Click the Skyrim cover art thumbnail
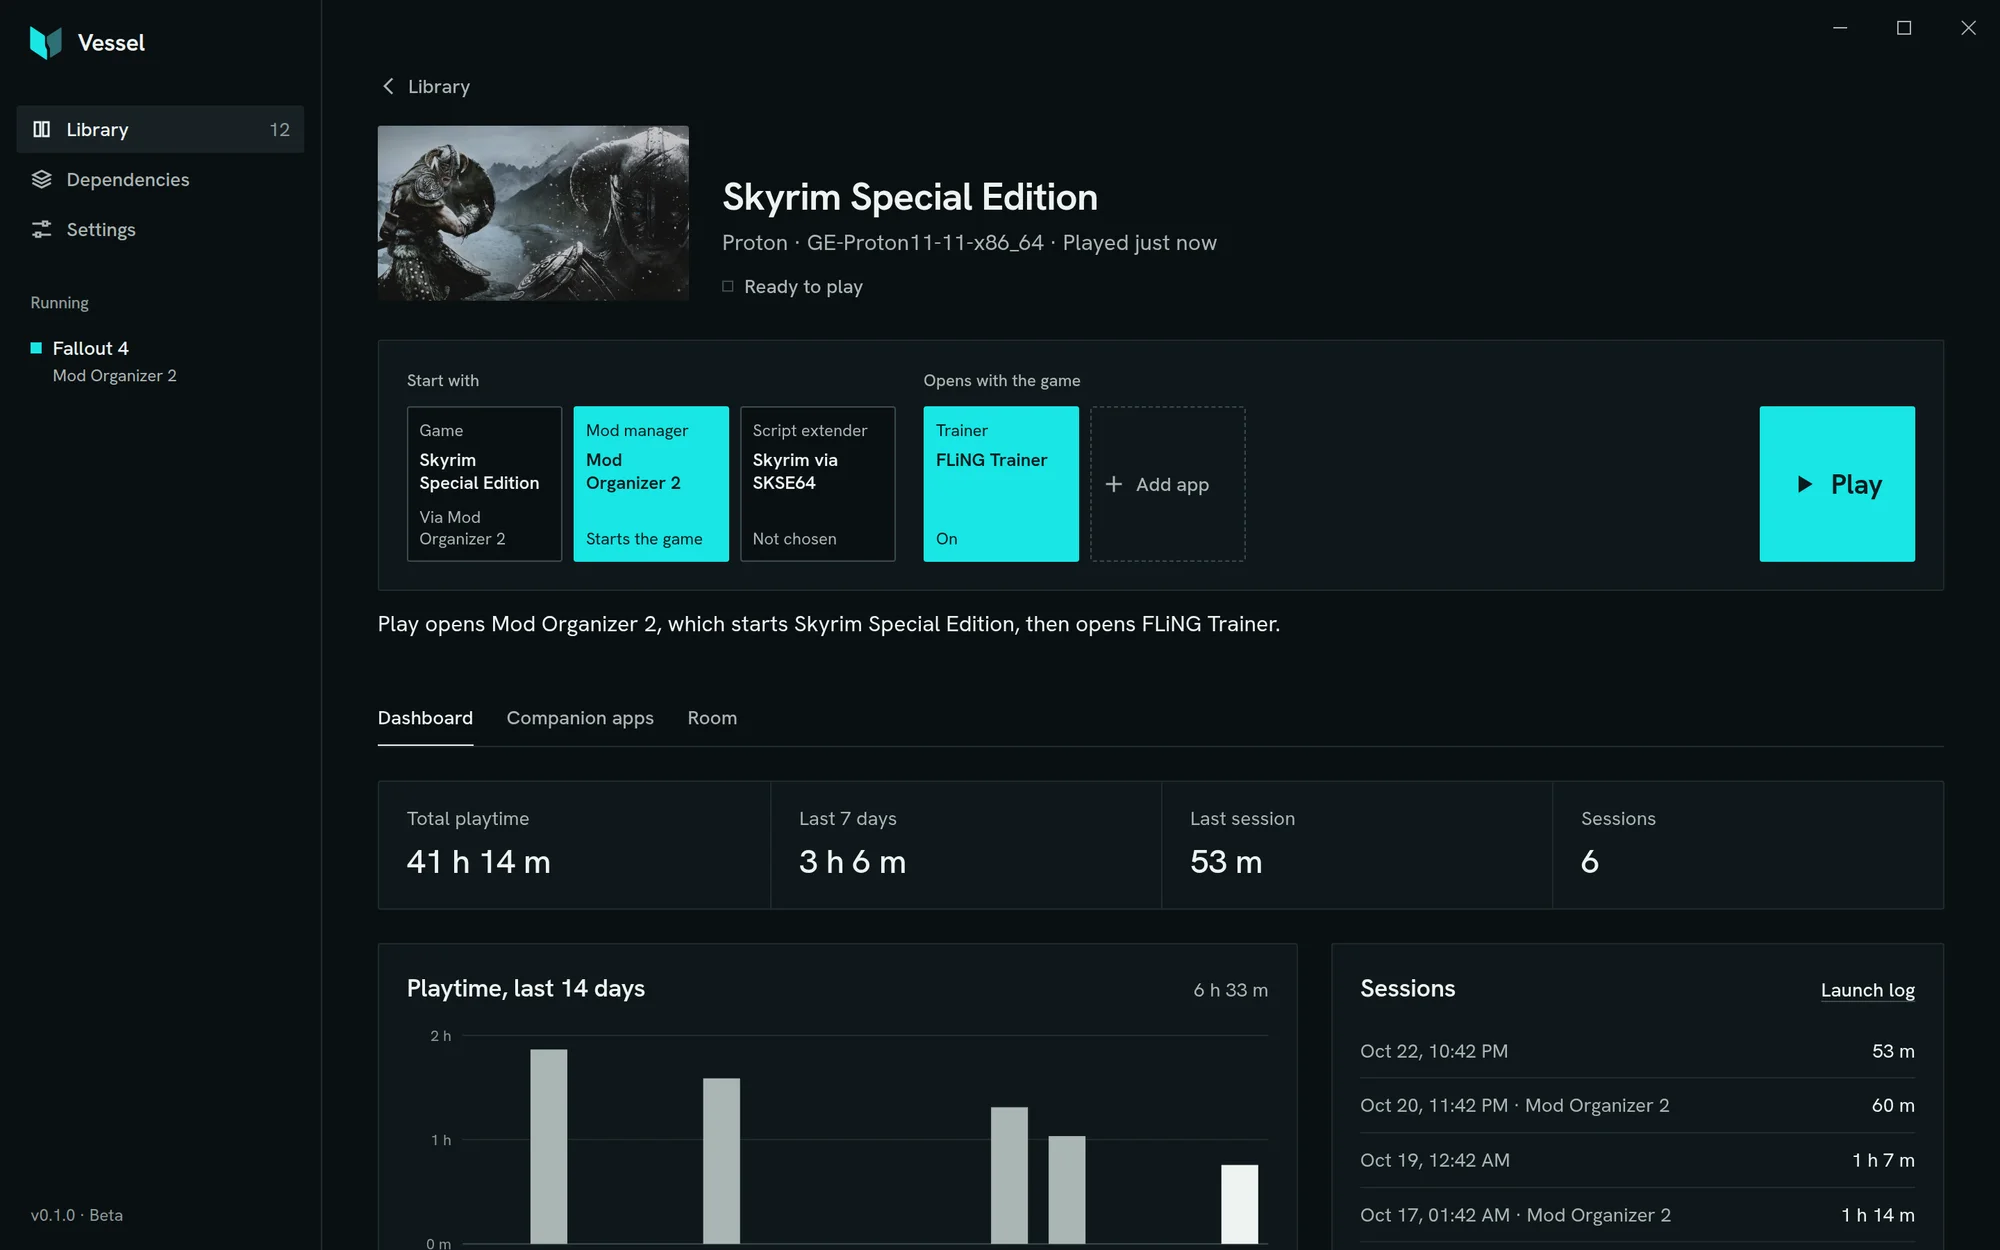2000x1250 pixels. pyautogui.click(x=533, y=213)
